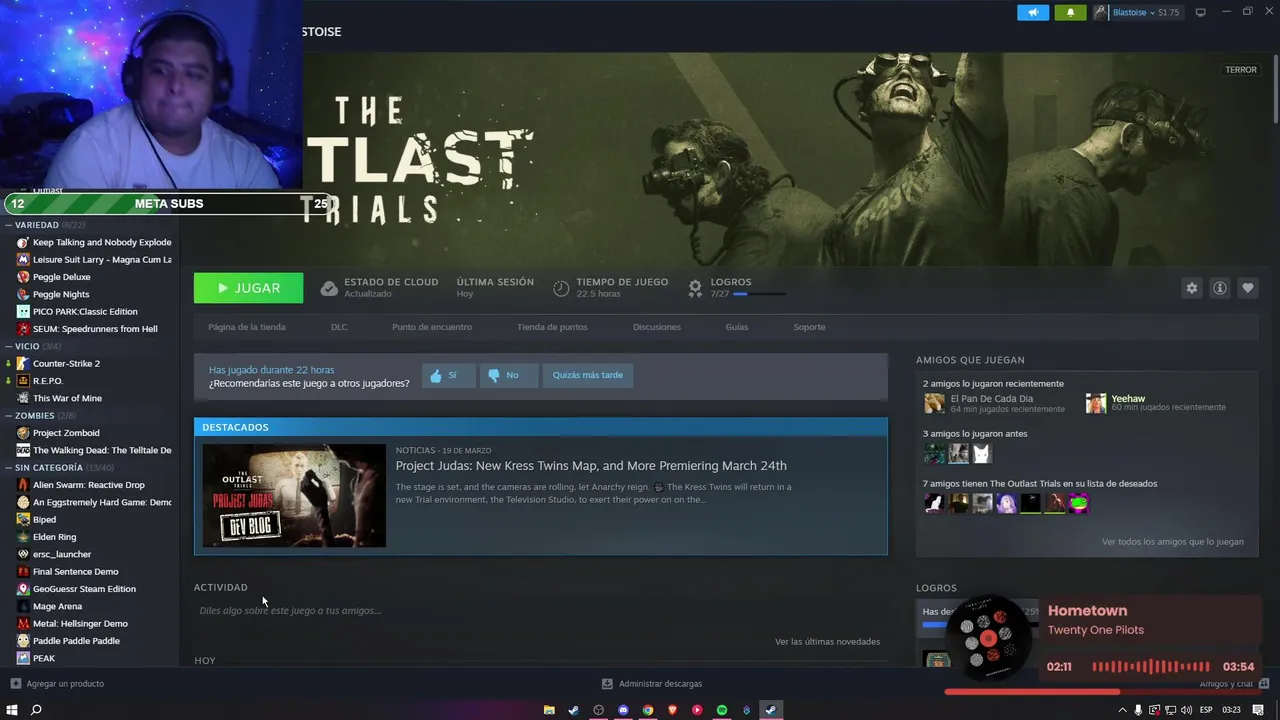1280x720 pixels.
Task: Open Google Chrome from the taskbar
Action: [648, 710]
